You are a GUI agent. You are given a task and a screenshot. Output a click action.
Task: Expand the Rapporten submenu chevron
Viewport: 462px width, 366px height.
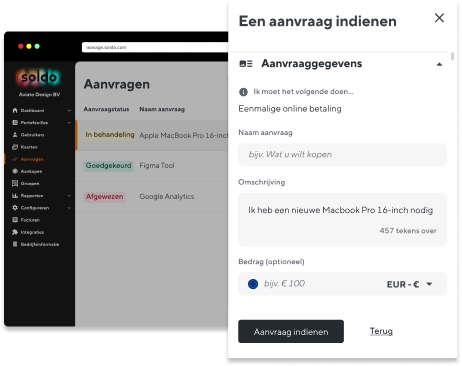point(69,196)
